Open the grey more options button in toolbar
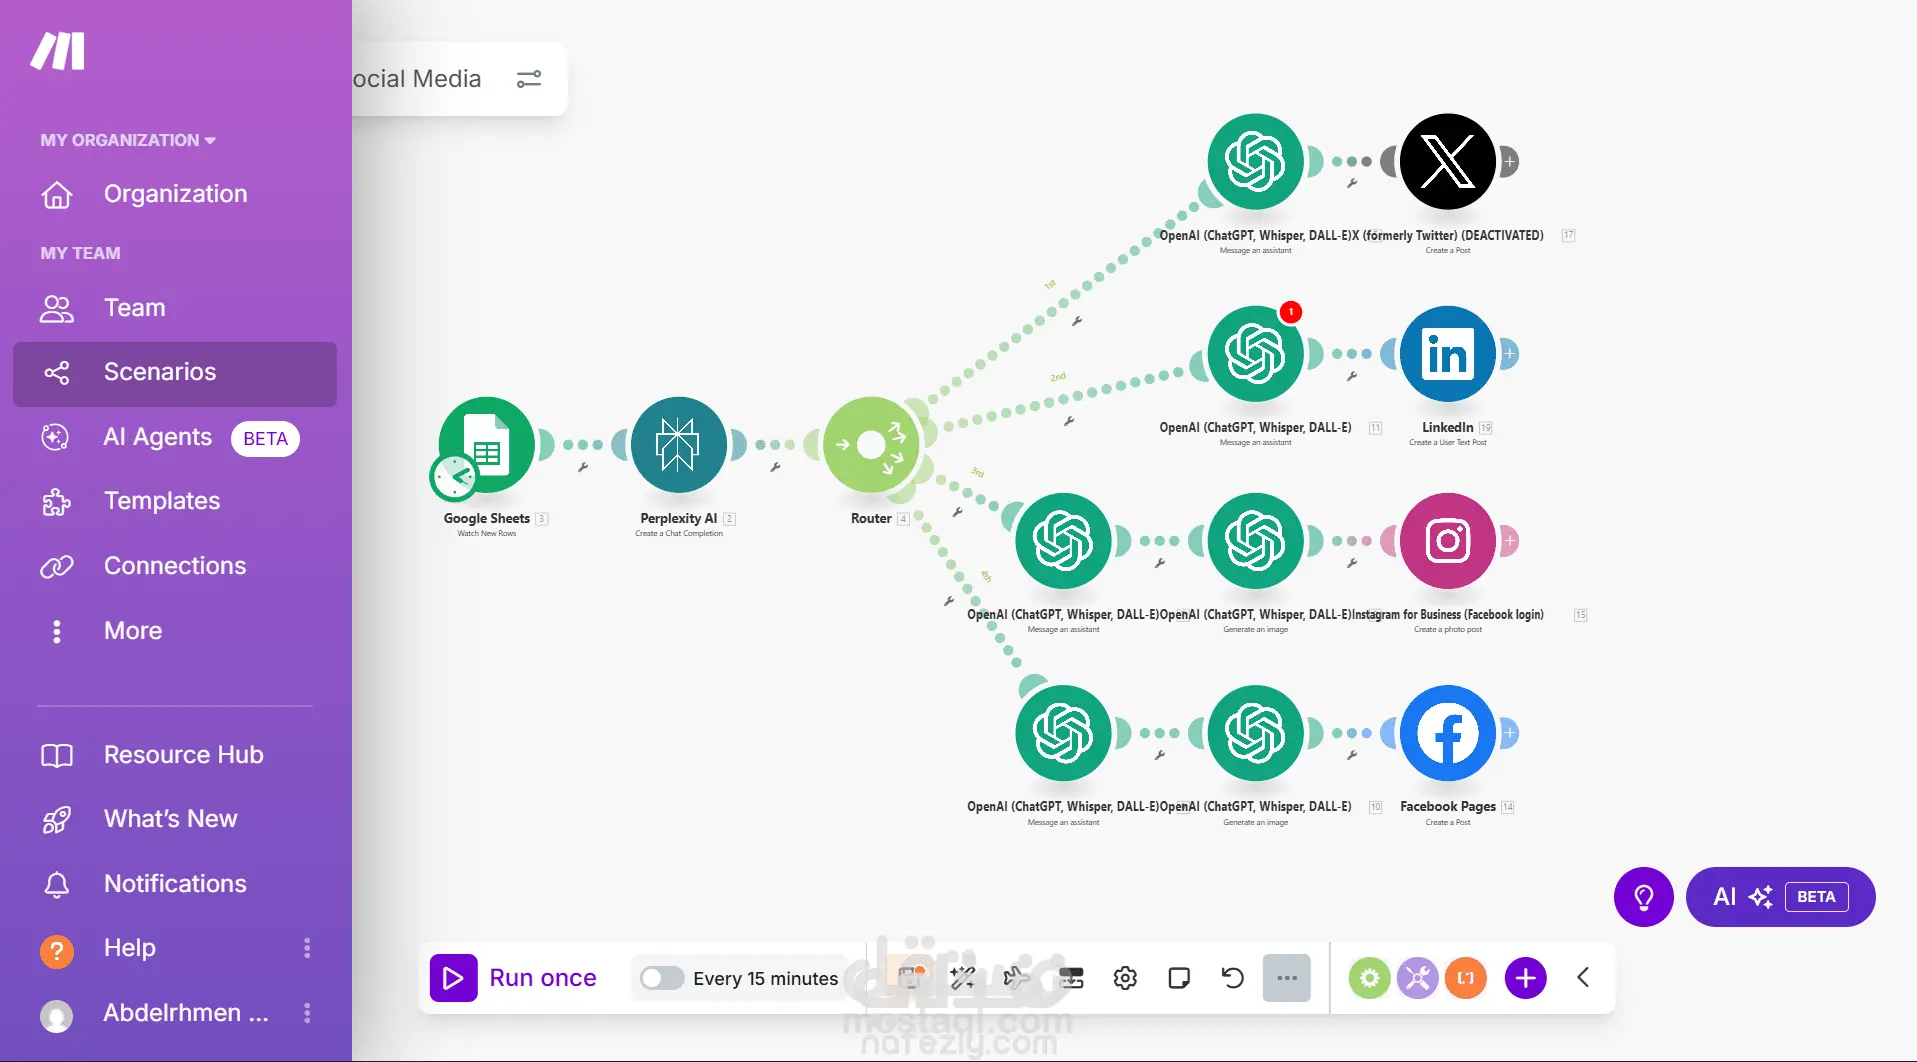The height and width of the screenshot is (1062, 1917). pyautogui.click(x=1287, y=978)
